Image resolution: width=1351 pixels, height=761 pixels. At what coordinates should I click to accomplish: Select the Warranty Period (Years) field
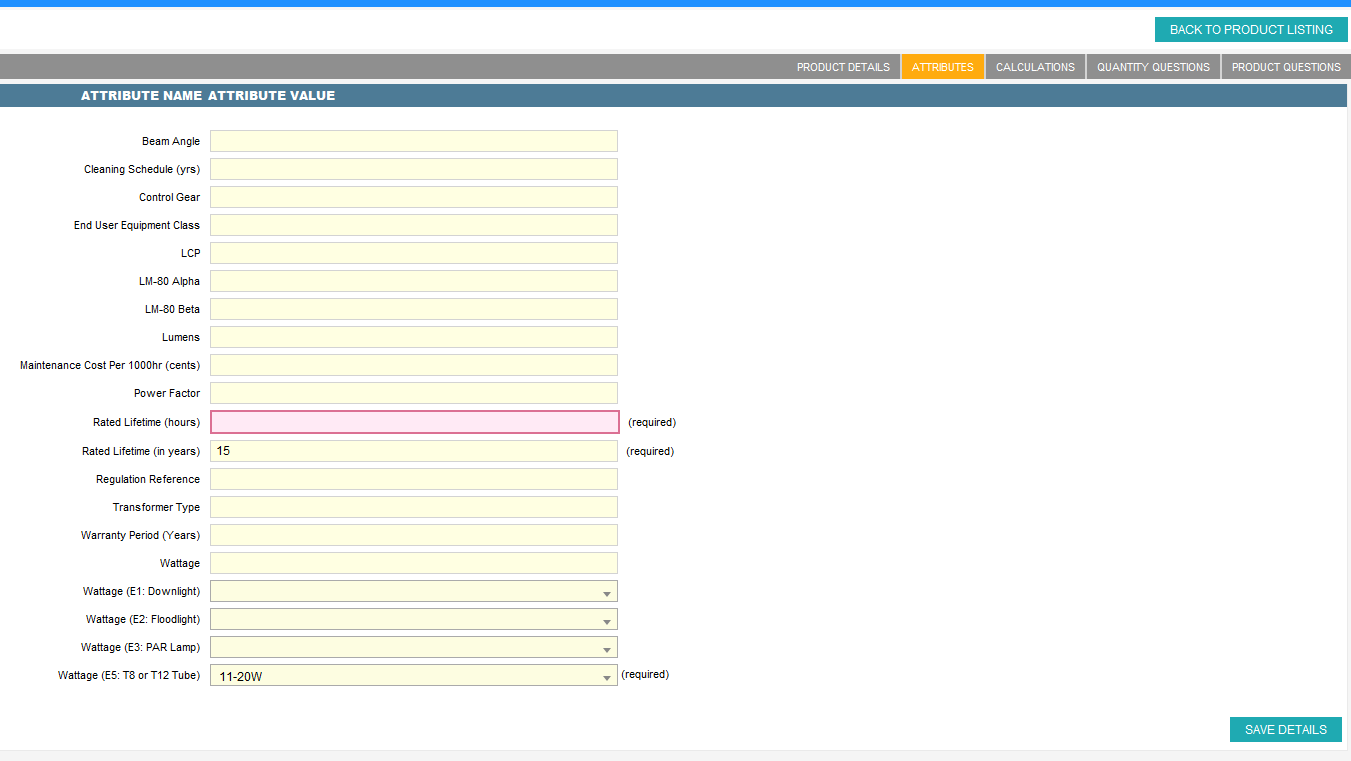(x=413, y=535)
